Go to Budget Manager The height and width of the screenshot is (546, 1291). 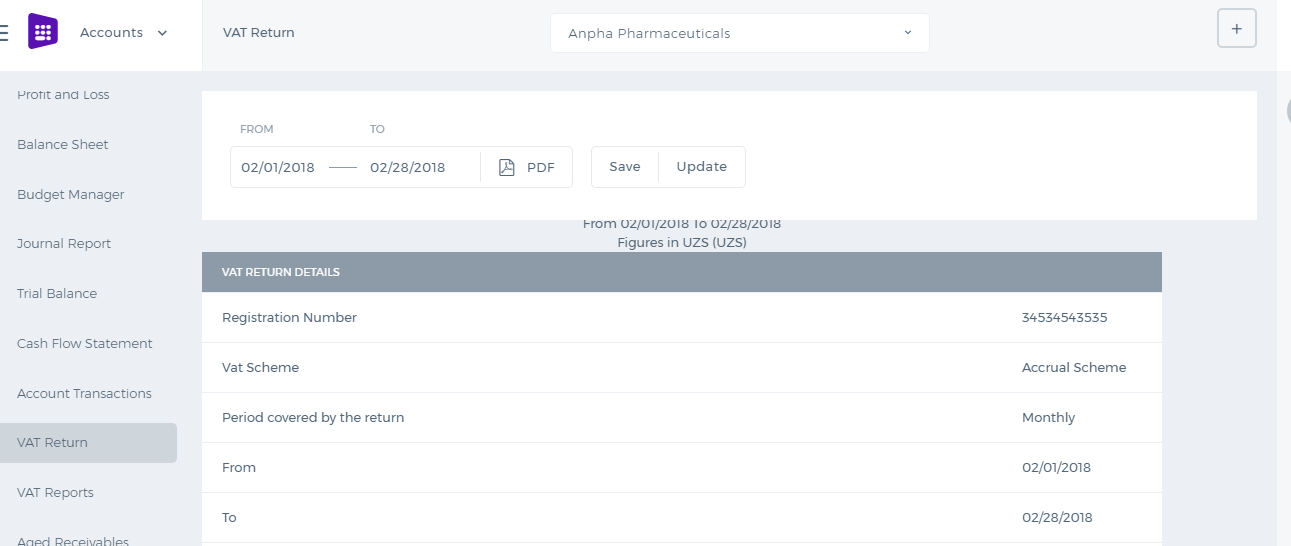[x=71, y=194]
